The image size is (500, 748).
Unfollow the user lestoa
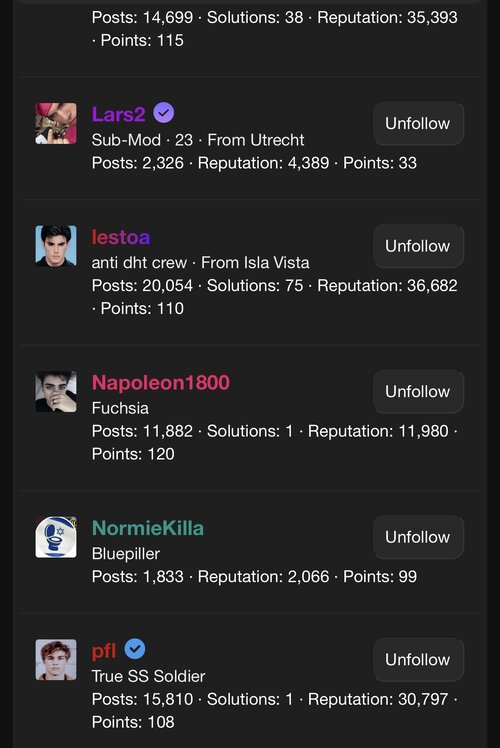(418, 246)
